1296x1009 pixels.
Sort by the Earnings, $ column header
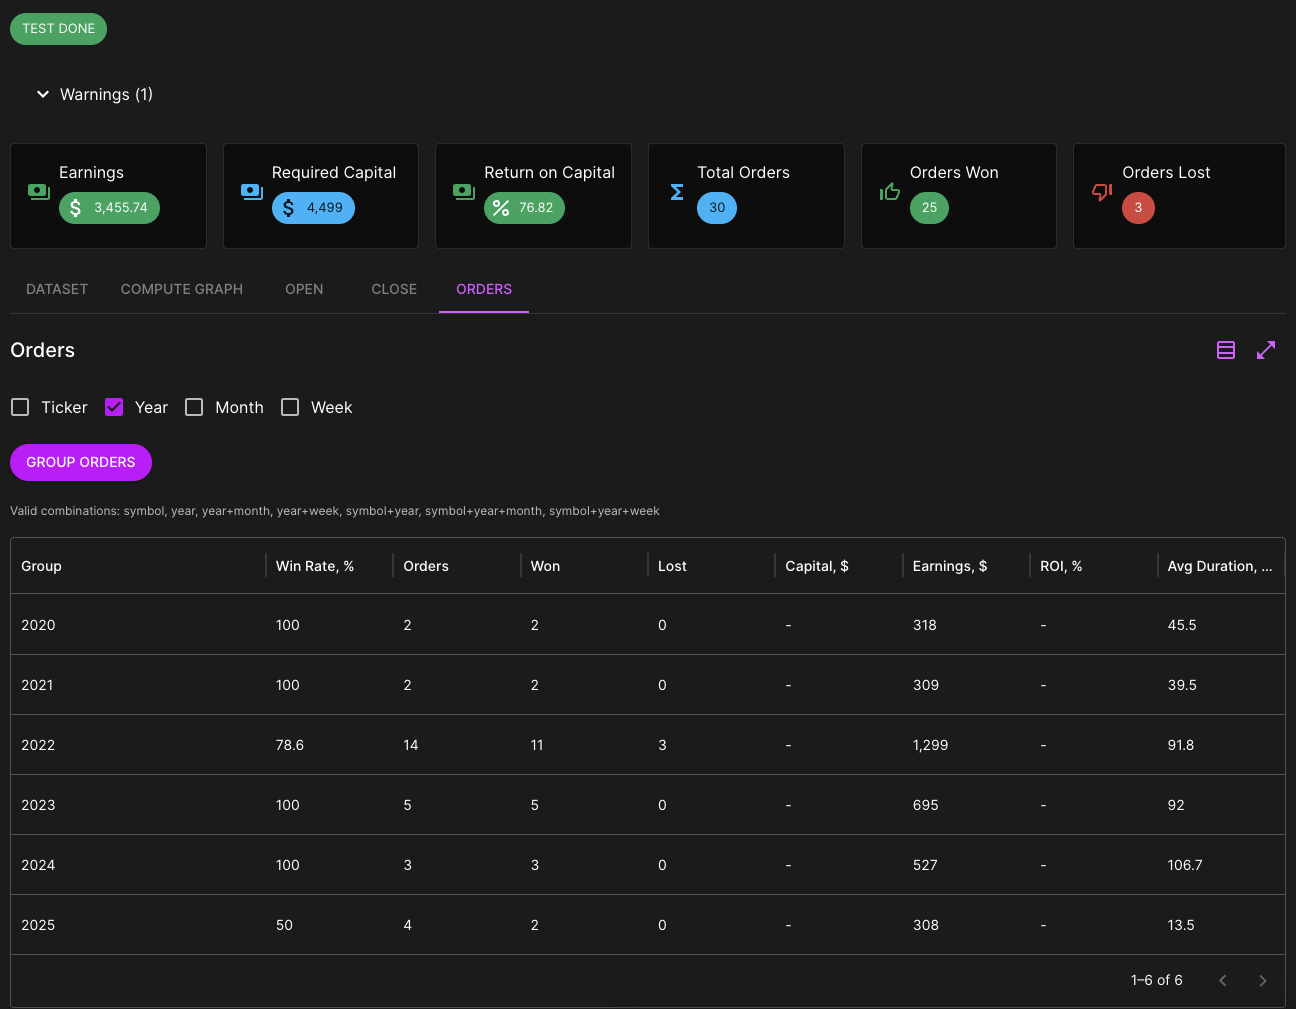(966, 566)
